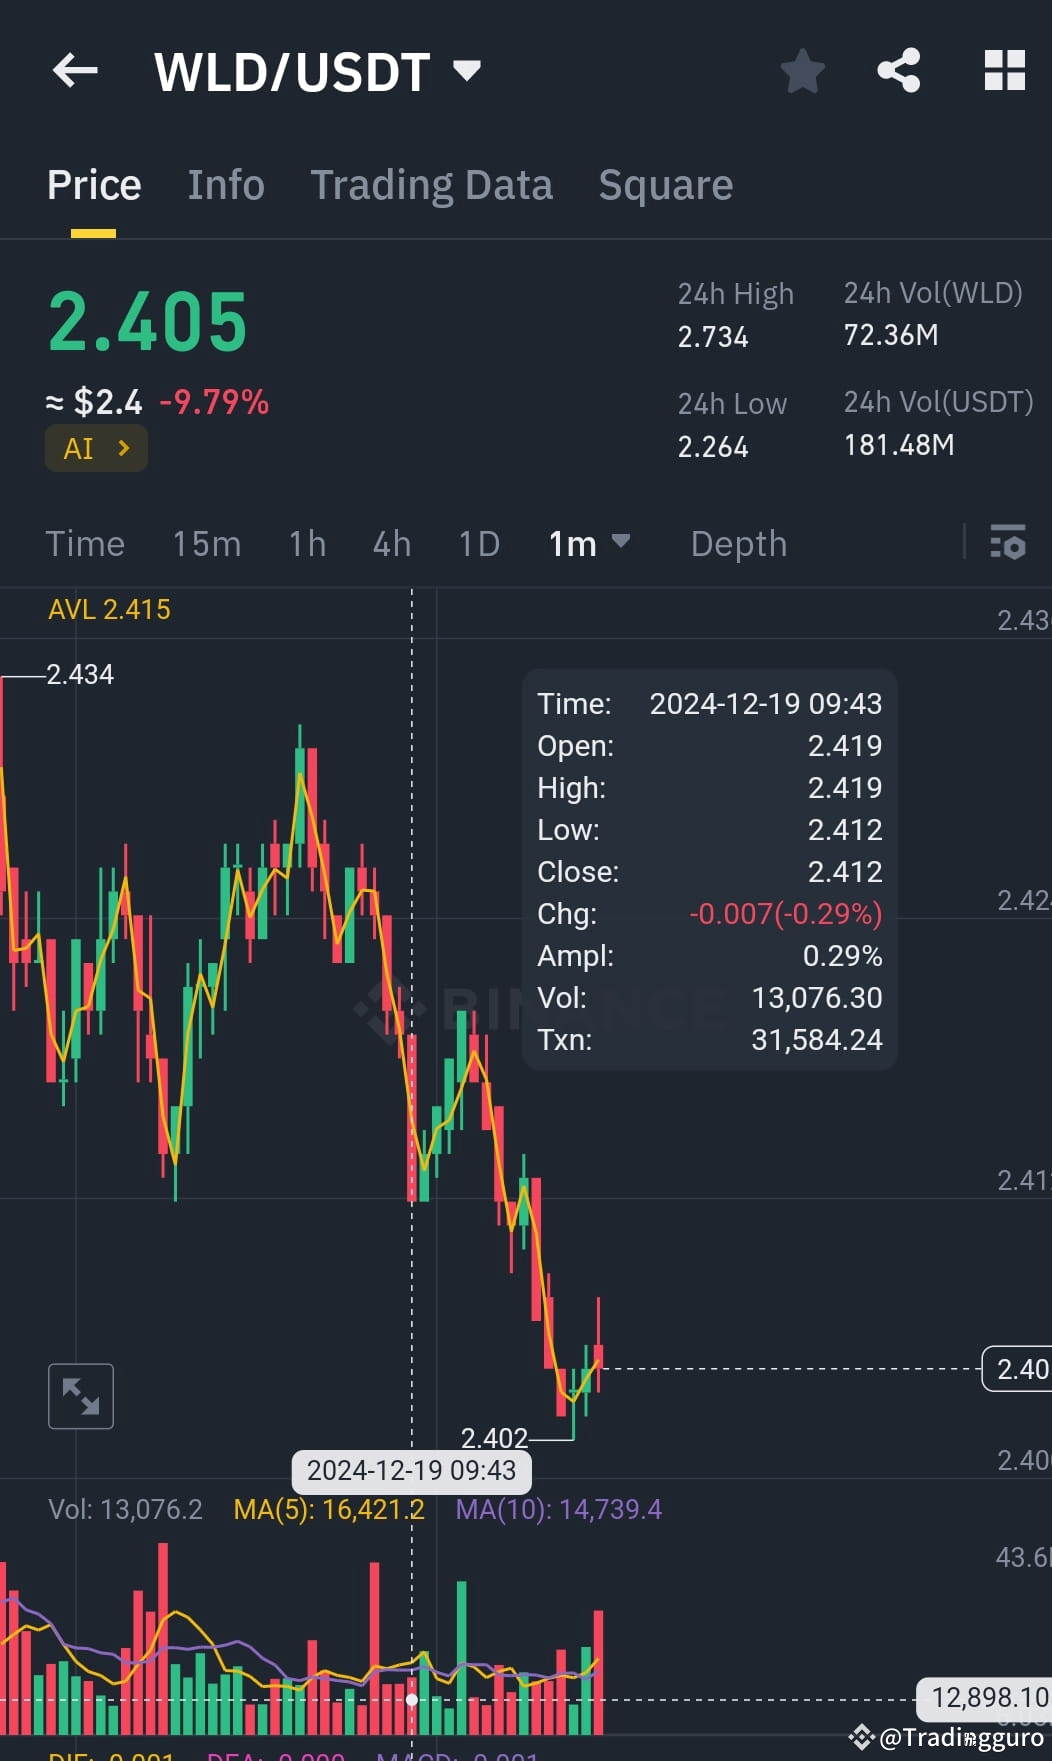Select the Info tab
This screenshot has height=1761, width=1052.
[225, 185]
